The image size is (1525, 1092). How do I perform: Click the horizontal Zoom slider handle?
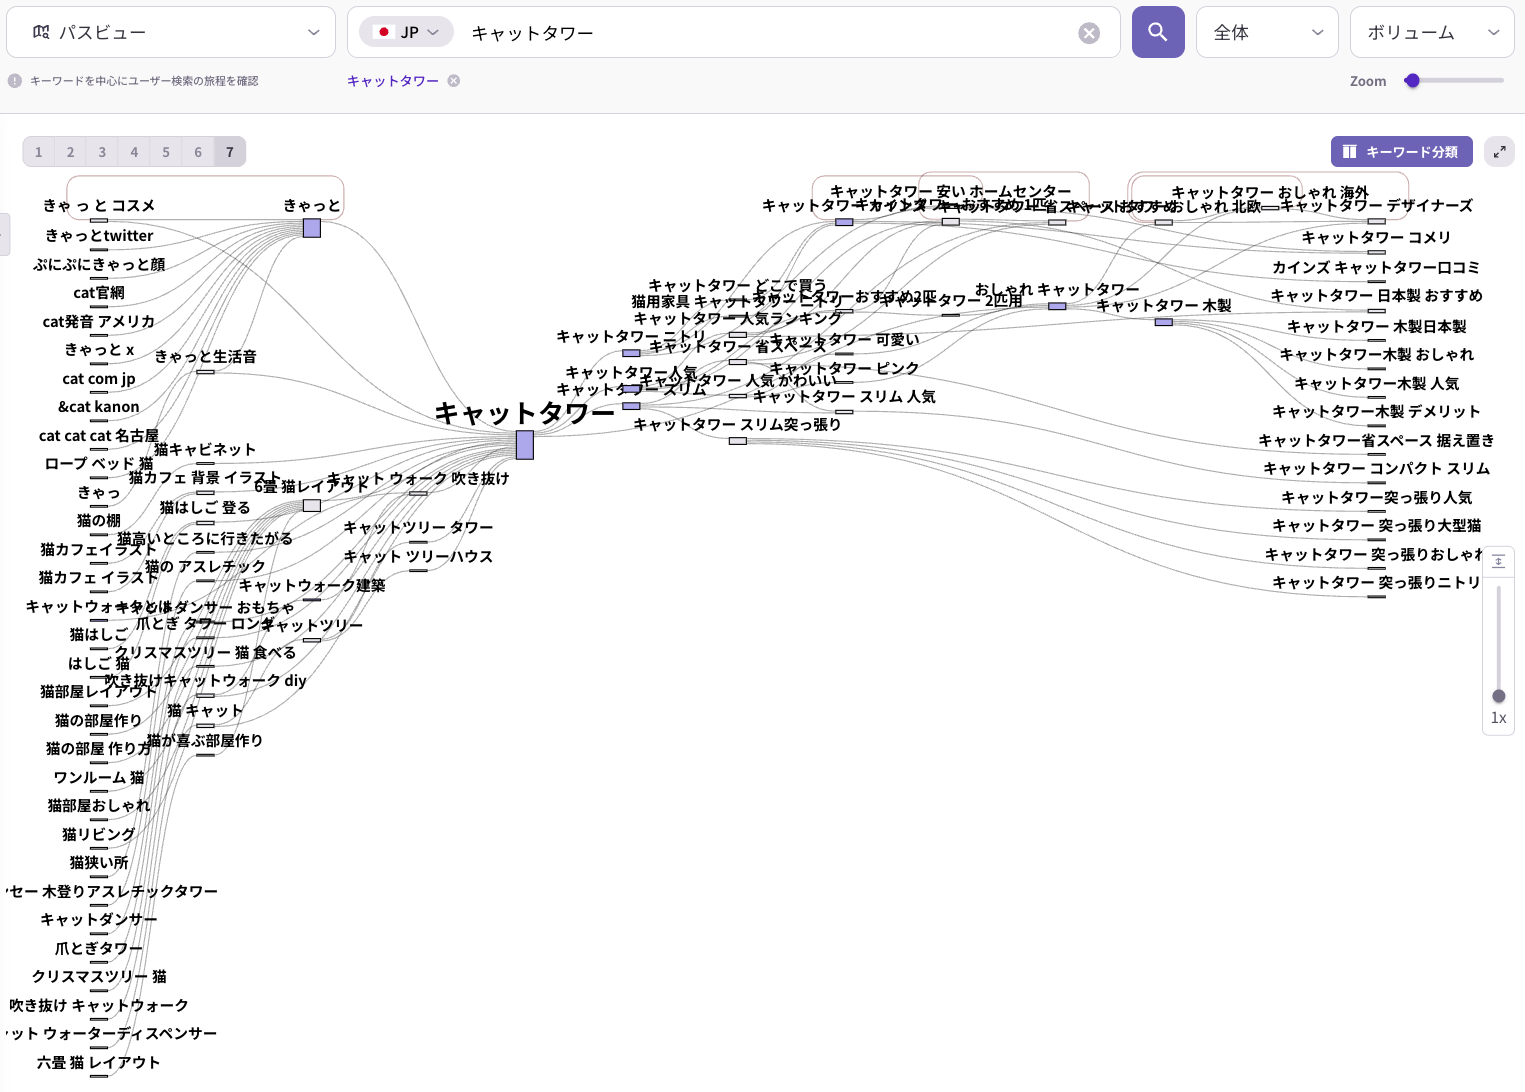point(1412,81)
